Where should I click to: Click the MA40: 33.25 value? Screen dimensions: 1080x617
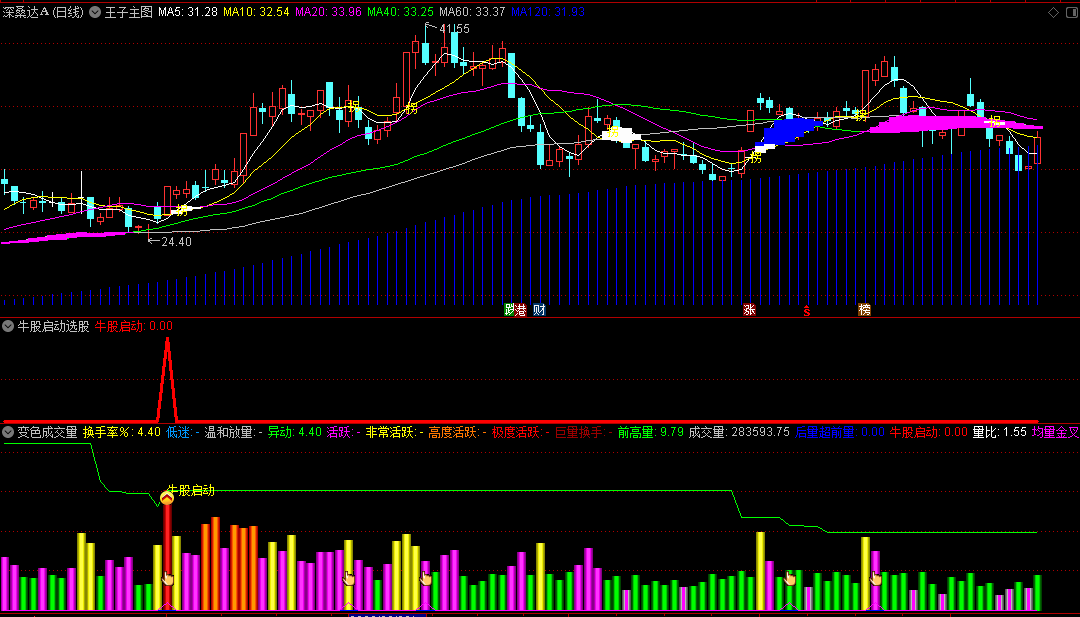pos(401,12)
